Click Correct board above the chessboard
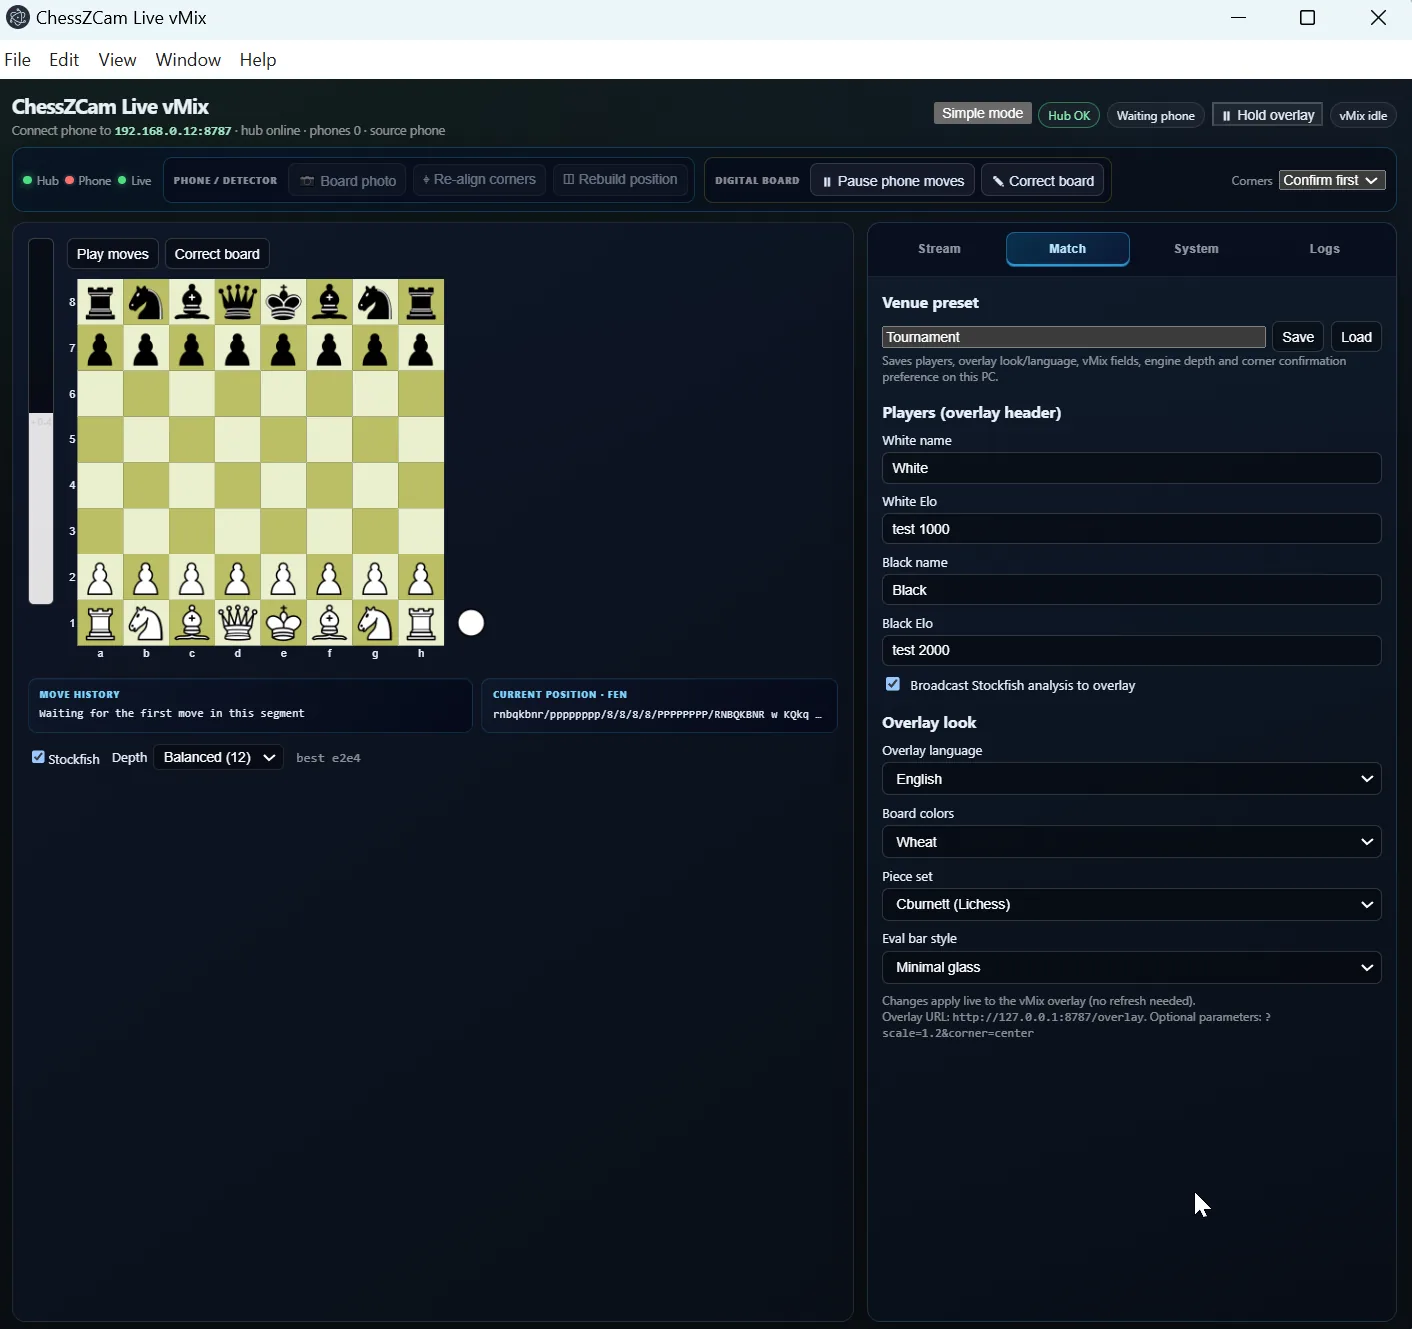 point(217,254)
